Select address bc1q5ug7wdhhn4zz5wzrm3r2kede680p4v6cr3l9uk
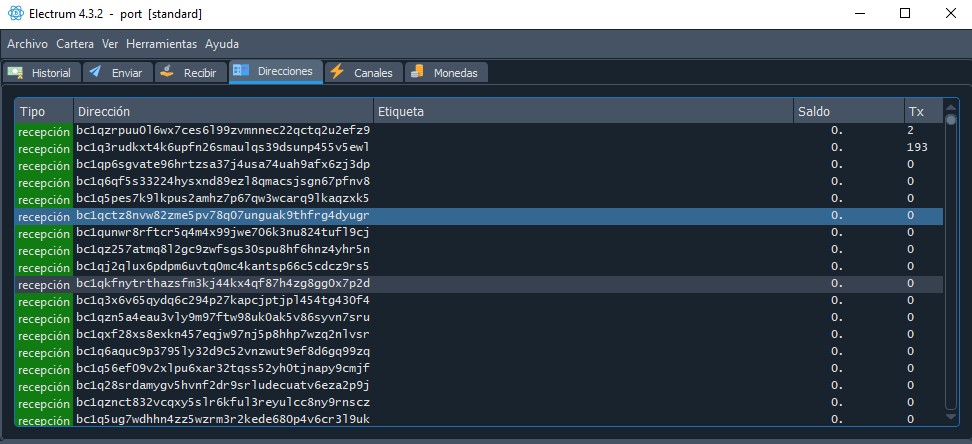 223,419
